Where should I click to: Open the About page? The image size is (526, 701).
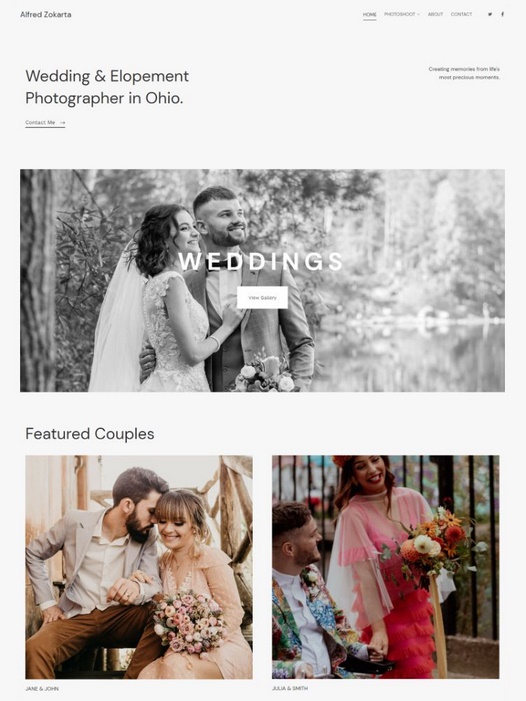point(435,14)
